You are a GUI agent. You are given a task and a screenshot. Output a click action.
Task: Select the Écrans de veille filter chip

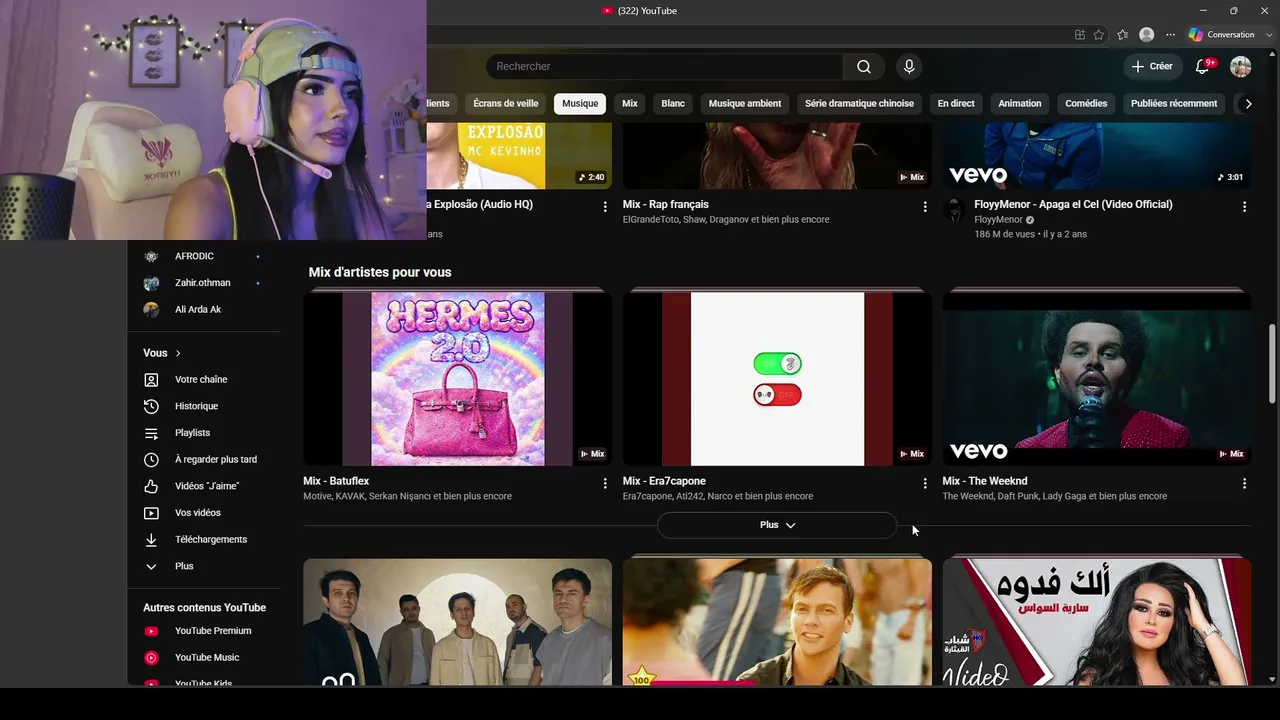tap(506, 104)
